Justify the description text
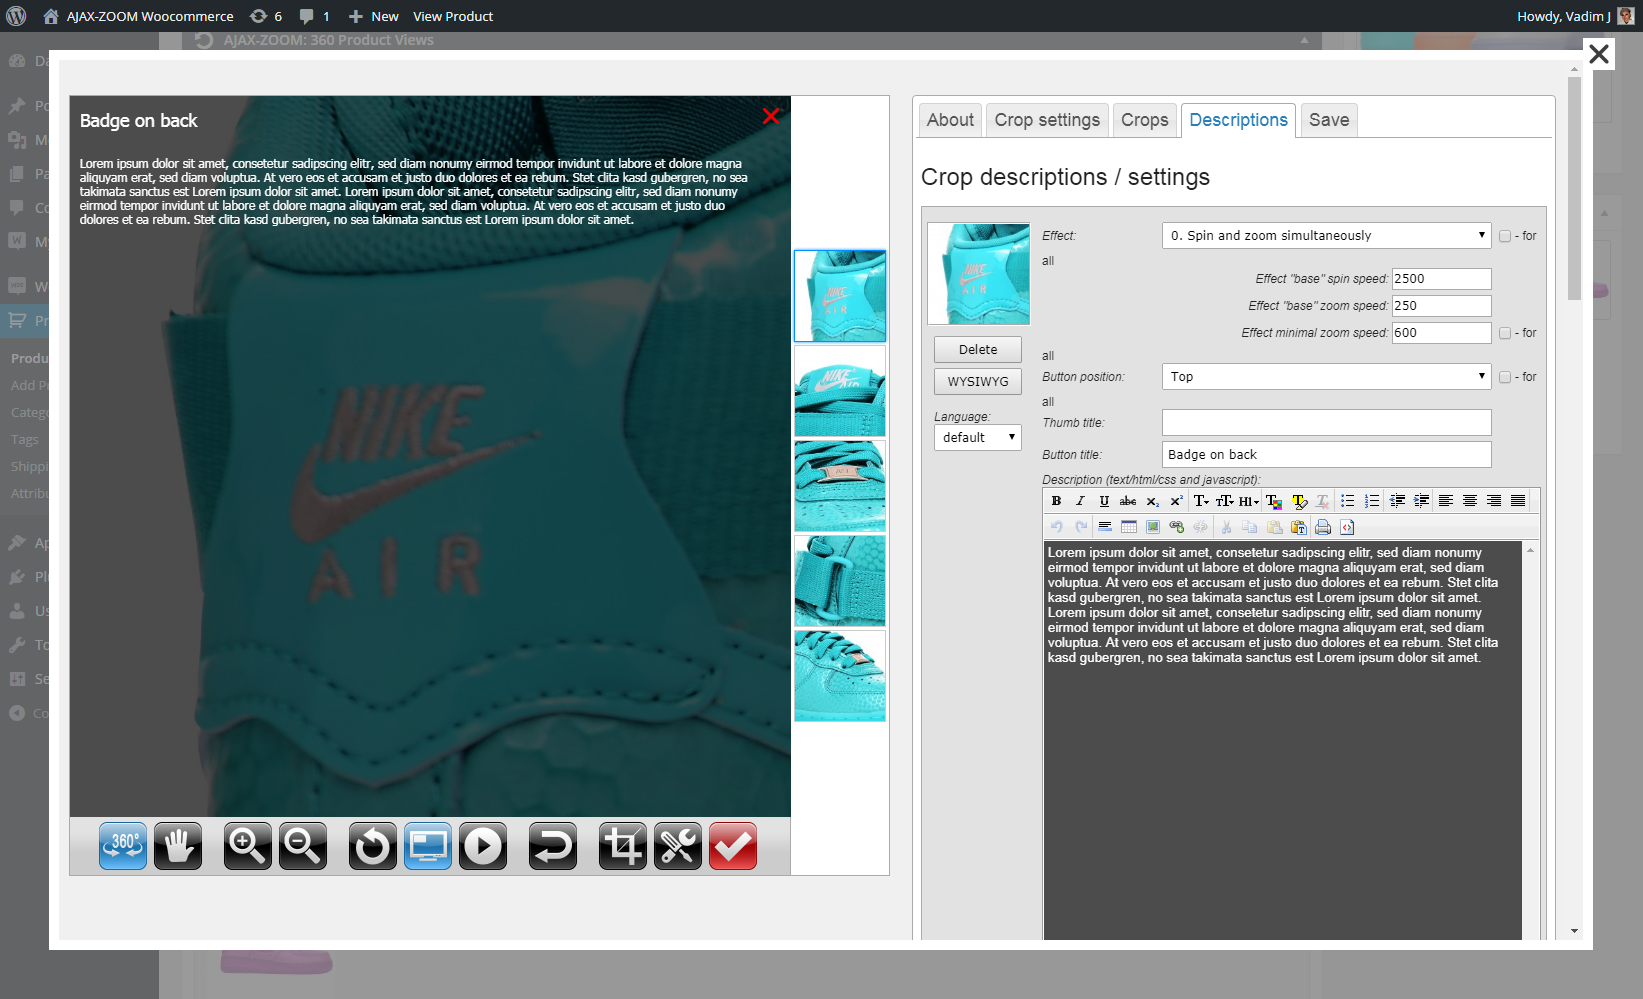This screenshot has width=1643, height=999. click(1518, 501)
